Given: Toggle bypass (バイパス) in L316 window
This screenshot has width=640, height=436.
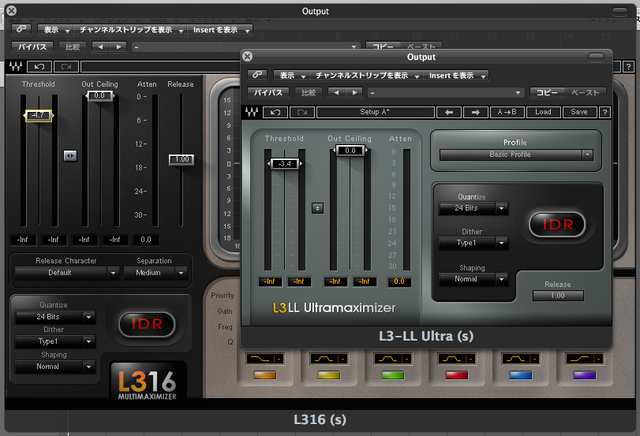Looking at the screenshot, I should (x=32, y=47).
